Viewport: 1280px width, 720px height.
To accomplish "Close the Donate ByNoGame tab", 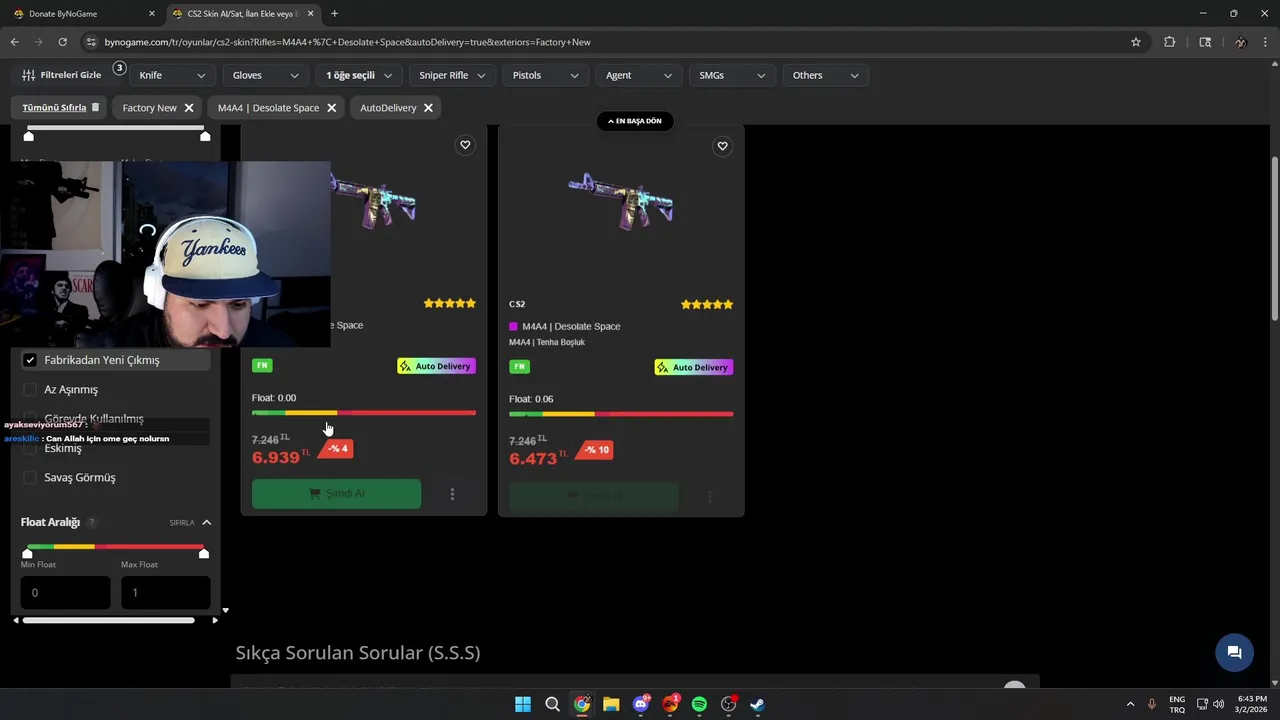I will (x=152, y=14).
